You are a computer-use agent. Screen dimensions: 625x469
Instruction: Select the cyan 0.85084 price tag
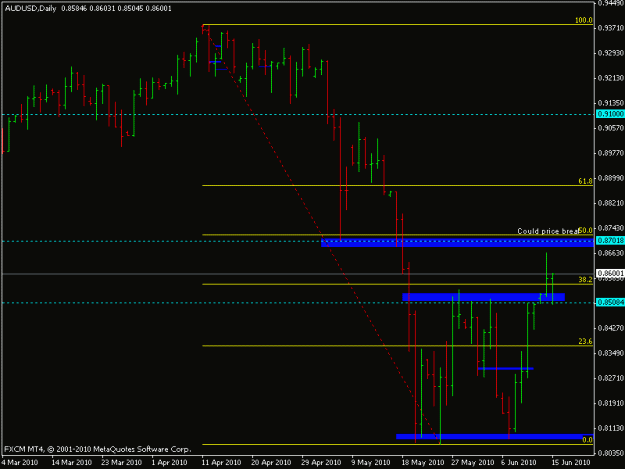click(610, 302)
